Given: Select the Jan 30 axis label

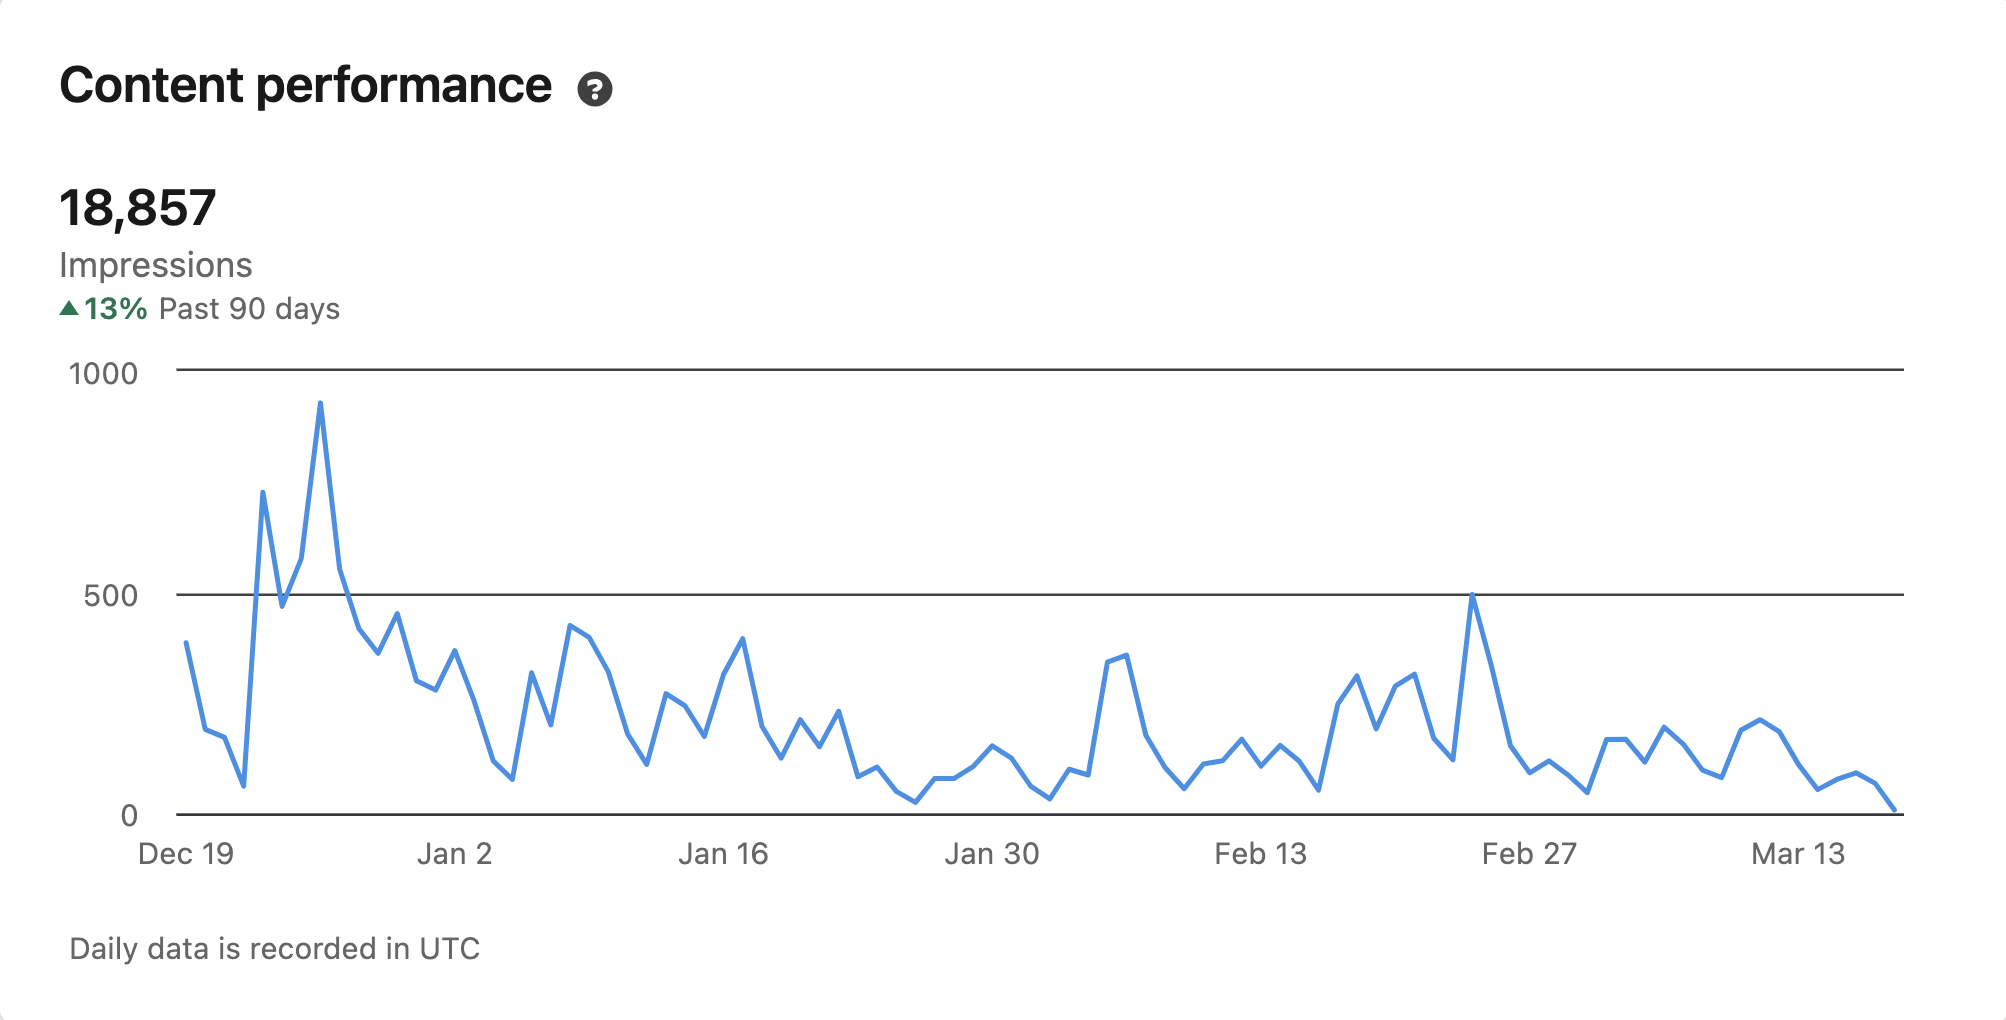Looking at the screenshot, I should [x=992, y=854].
